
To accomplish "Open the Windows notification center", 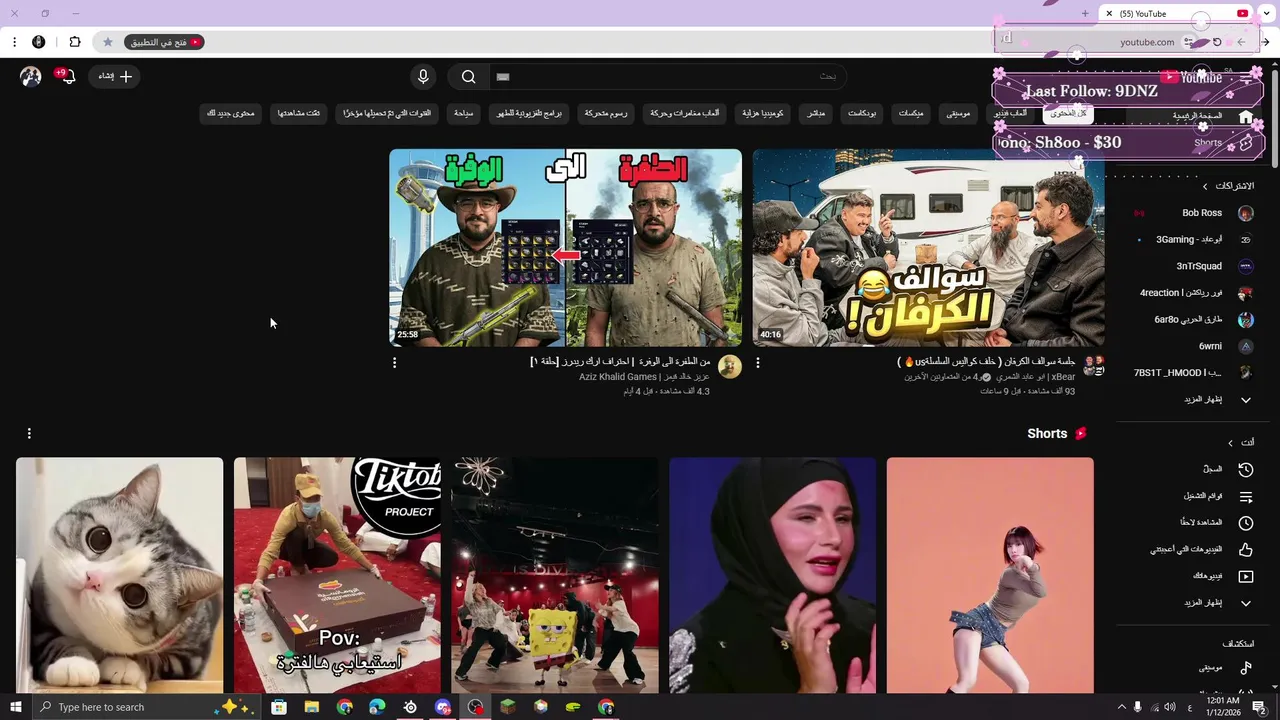I will (x=1260, y=707).
